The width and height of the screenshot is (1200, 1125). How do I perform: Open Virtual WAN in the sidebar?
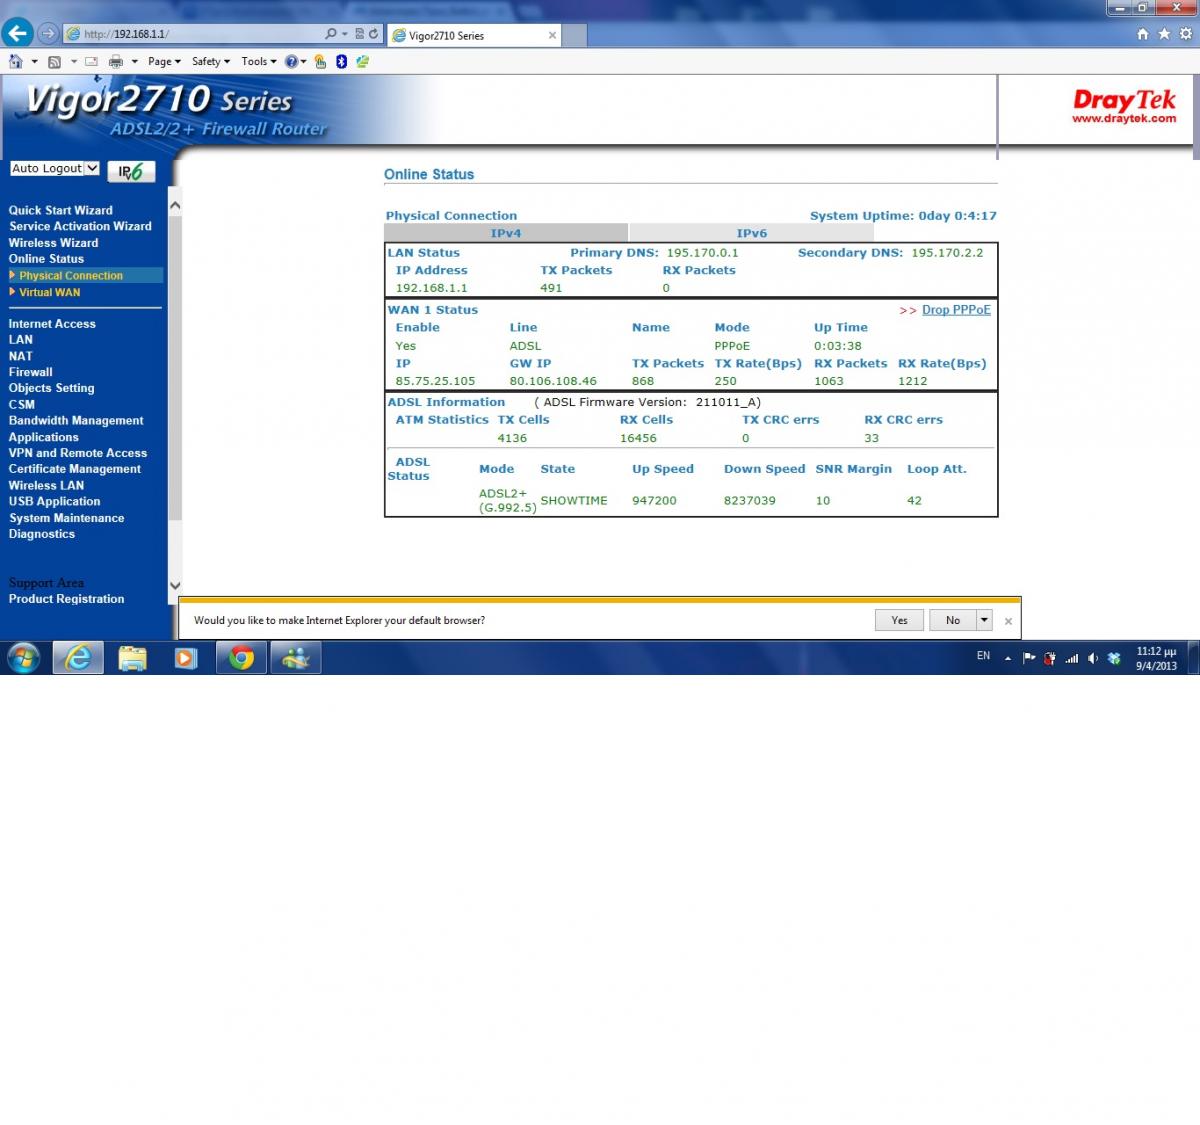tap(49, 292)
